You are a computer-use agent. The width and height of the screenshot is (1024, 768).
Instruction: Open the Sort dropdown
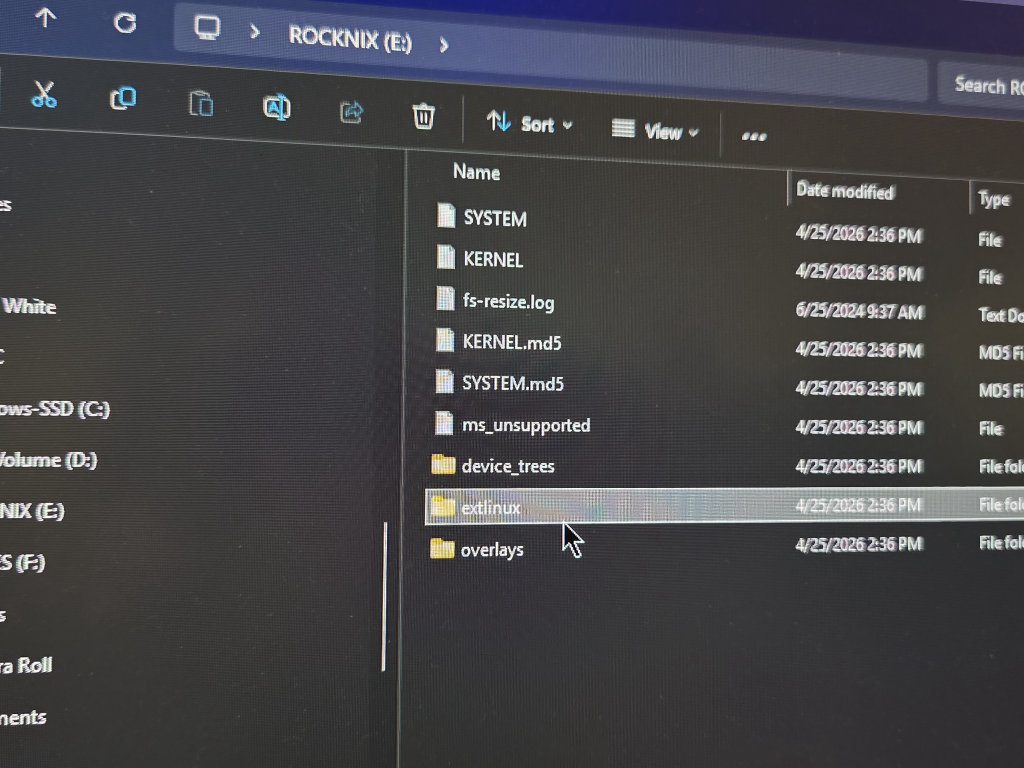[530, 123]
